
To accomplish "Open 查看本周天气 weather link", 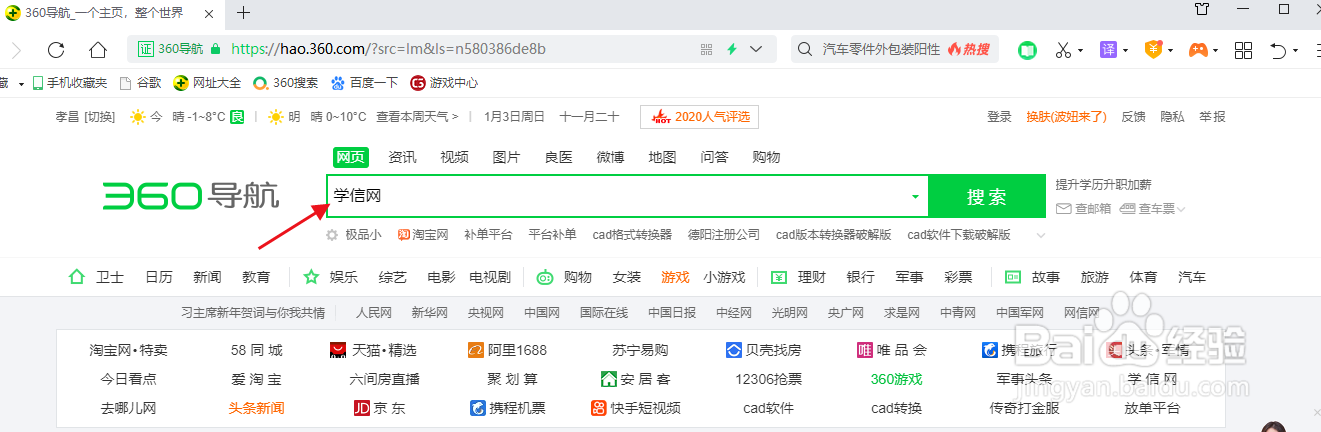I will point(417,117).
